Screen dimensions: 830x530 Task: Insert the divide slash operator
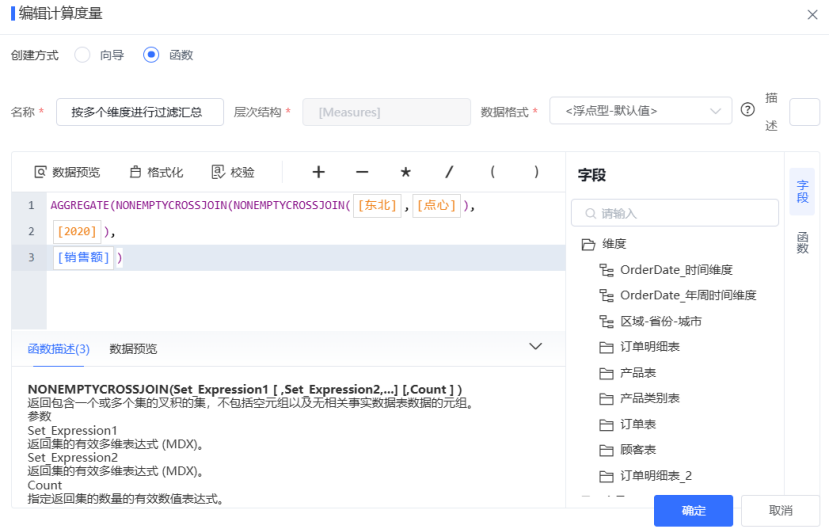pyautogui.click(x=449, y=172)
